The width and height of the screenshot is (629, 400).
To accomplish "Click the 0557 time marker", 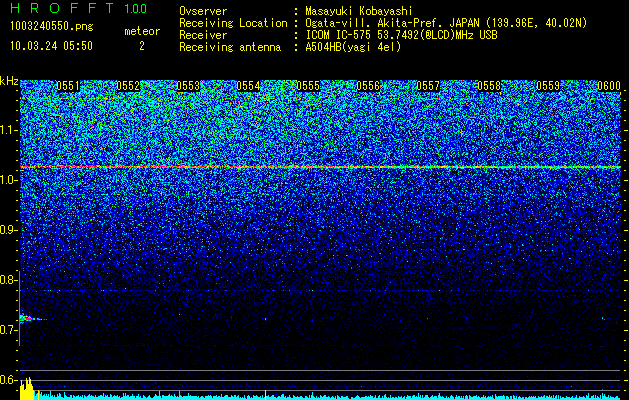I will pyautogui.click(x=428, y=86).
